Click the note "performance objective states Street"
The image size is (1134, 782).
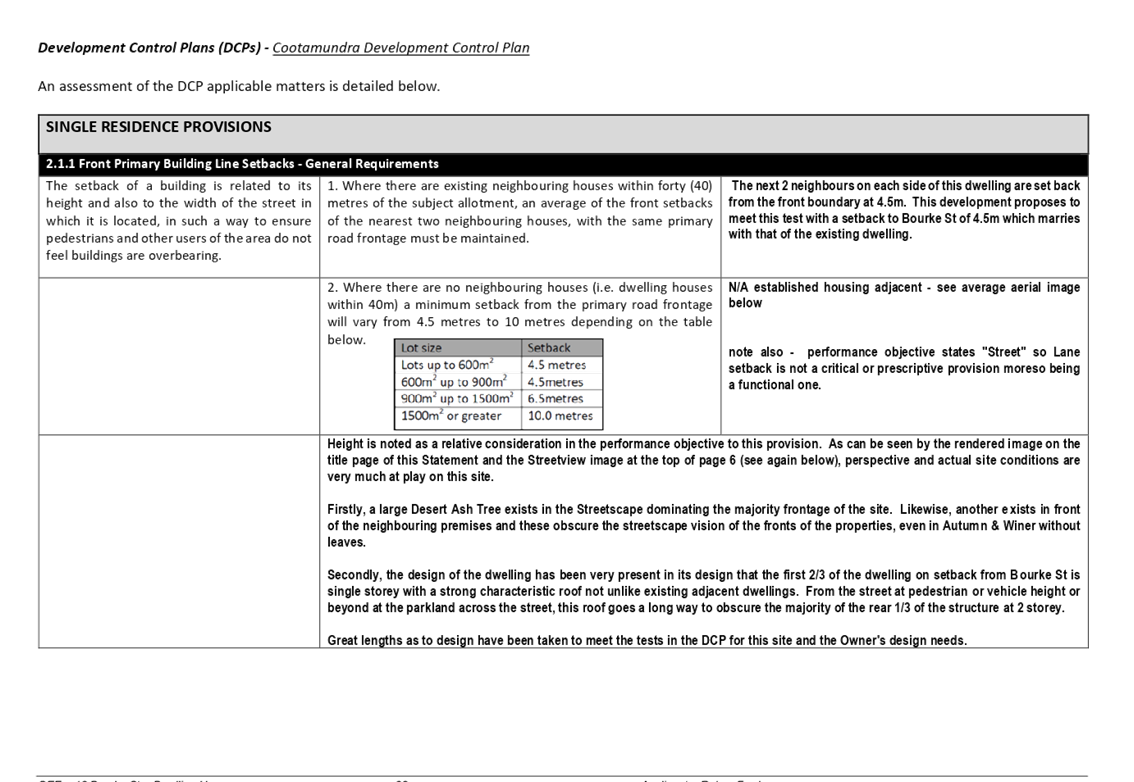(904, 368)
